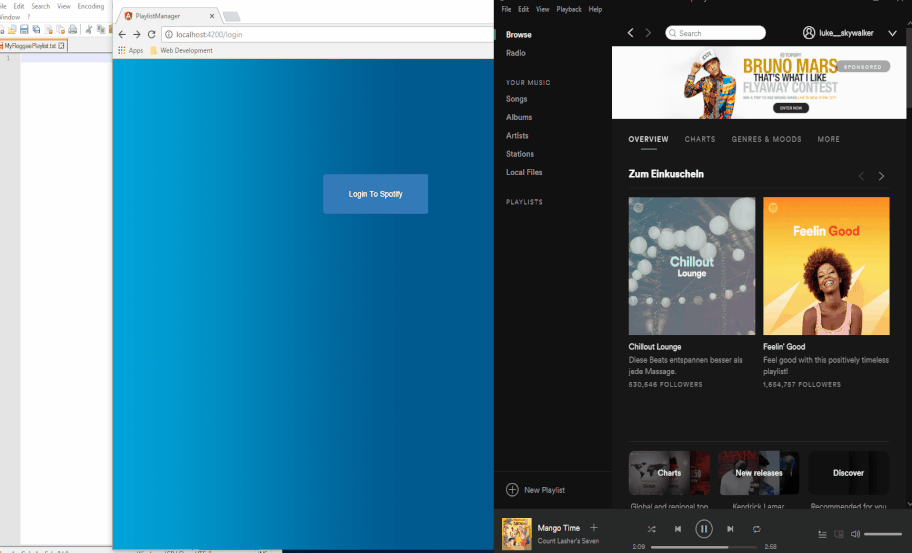The height and width of the screenshot is (553, 912).
Task: Open the Discover tile
Action: tap(848, 473)
